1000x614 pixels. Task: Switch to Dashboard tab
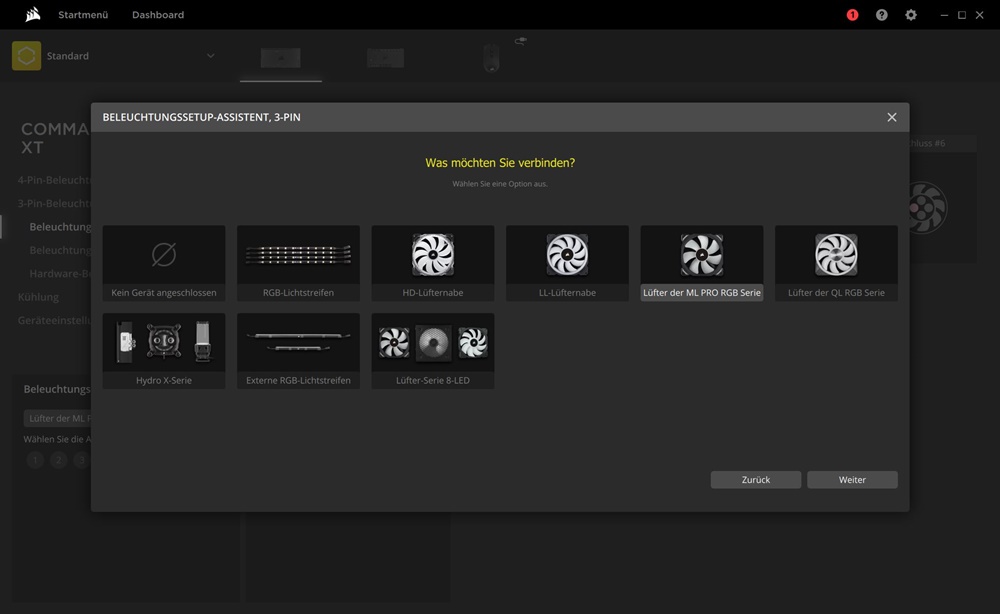(158, 15)
